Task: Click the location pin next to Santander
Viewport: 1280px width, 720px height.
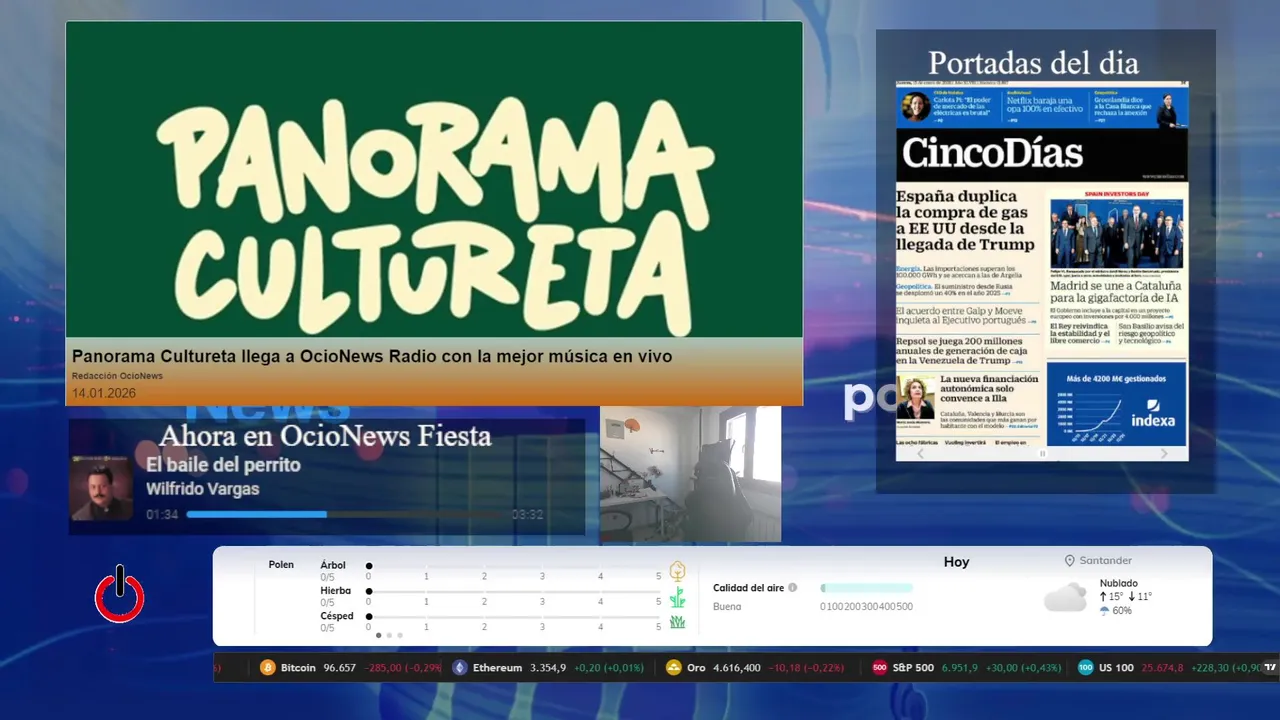Action: [1069, 561]
